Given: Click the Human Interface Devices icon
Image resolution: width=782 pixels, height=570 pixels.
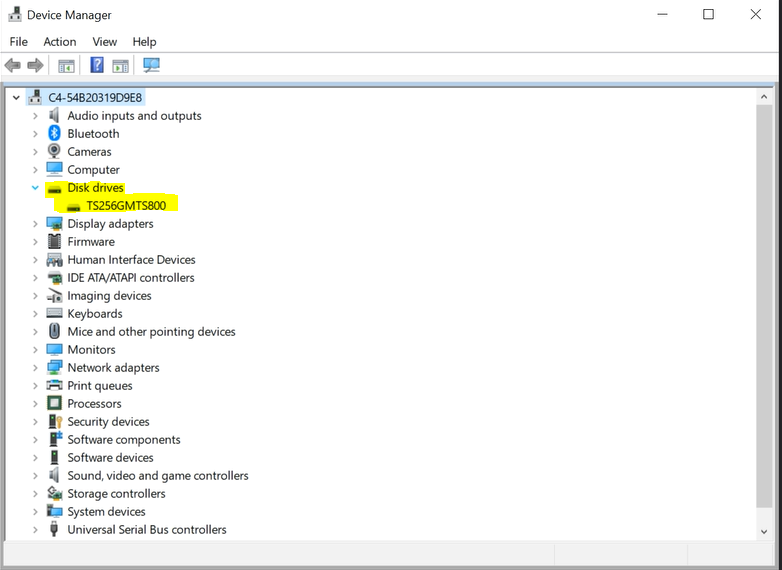Looking at the screenshot, I should (x=54, y=260).
